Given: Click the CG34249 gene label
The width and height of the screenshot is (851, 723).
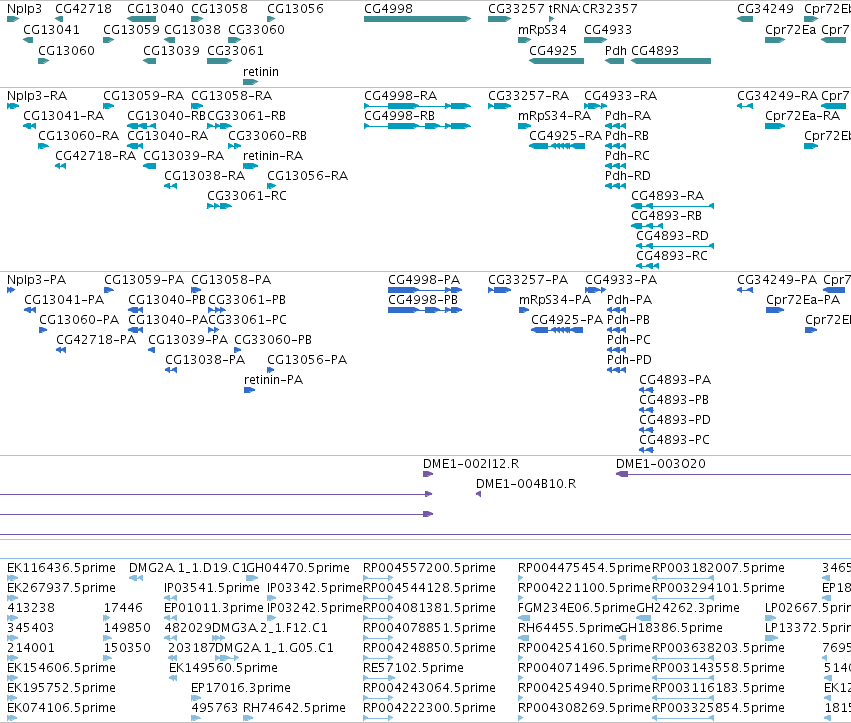Looking at the screenshot, I should tap(765, 9).
